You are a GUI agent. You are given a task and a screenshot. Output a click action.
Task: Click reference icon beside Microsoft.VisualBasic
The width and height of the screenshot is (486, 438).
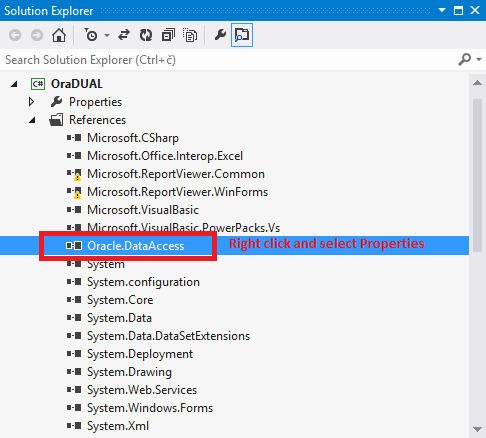click(74, 209)
